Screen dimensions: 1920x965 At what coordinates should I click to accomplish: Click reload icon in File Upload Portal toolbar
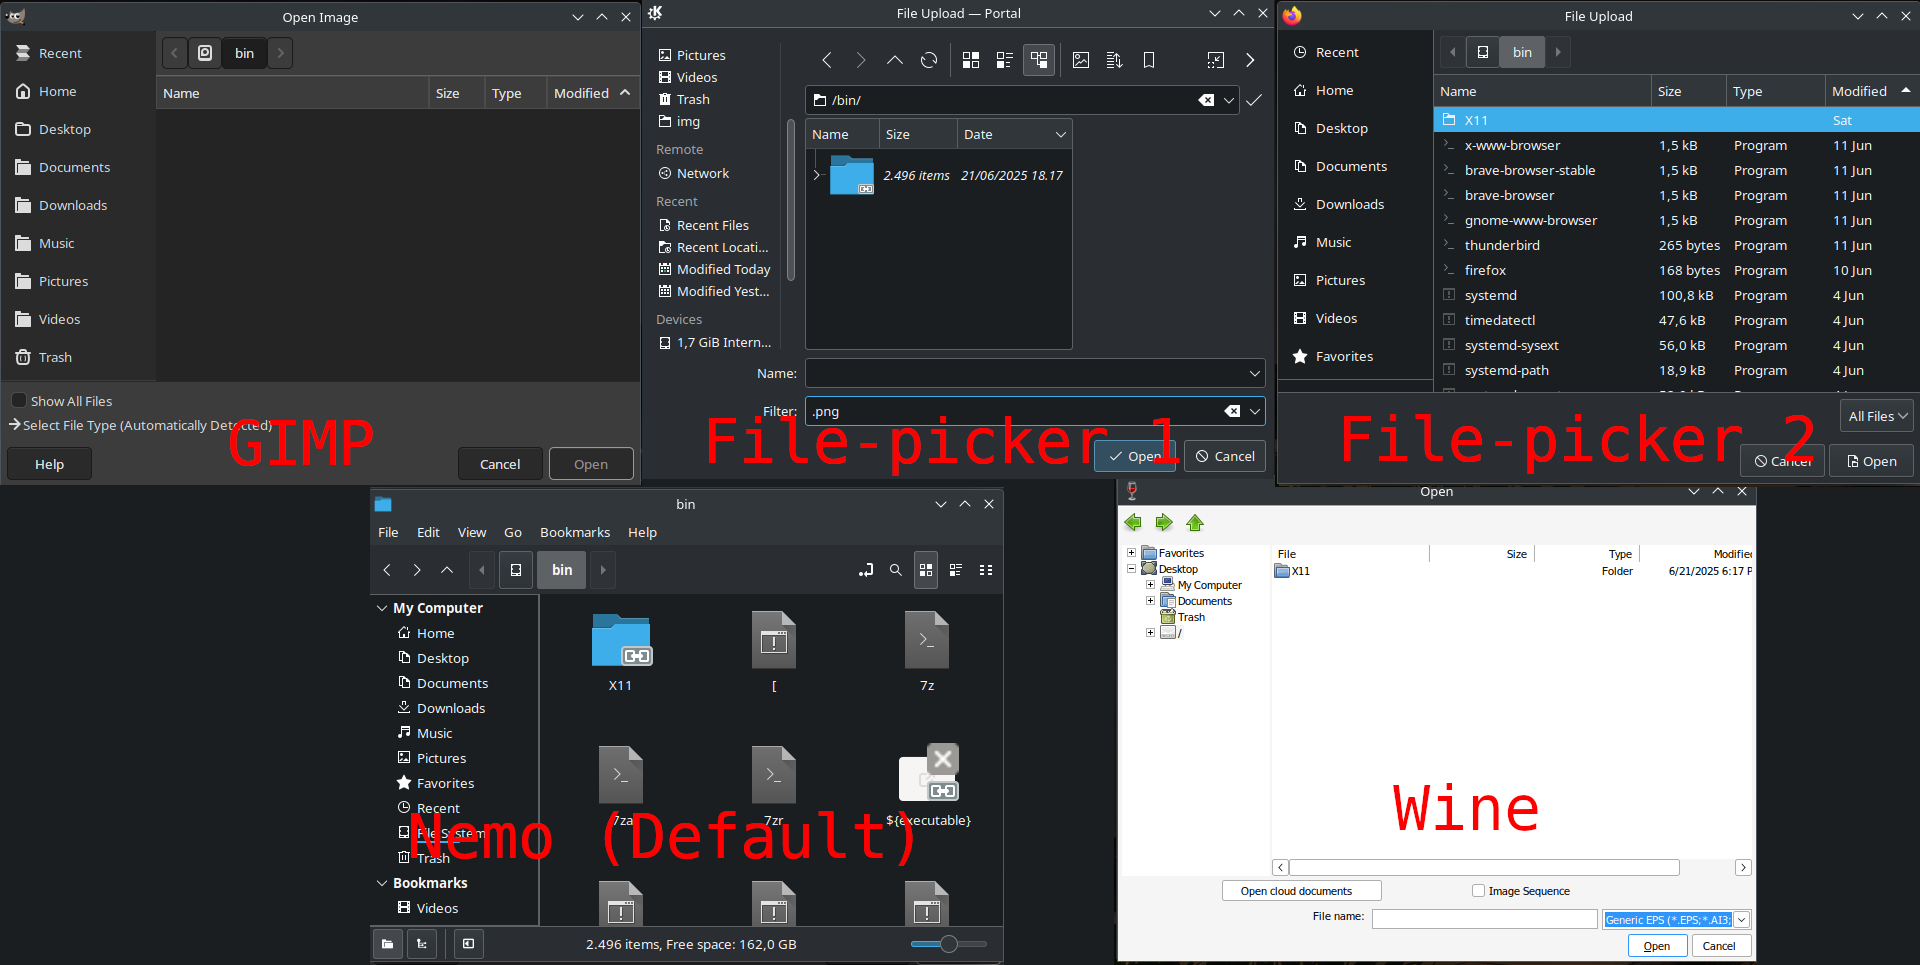pos(929,60)
